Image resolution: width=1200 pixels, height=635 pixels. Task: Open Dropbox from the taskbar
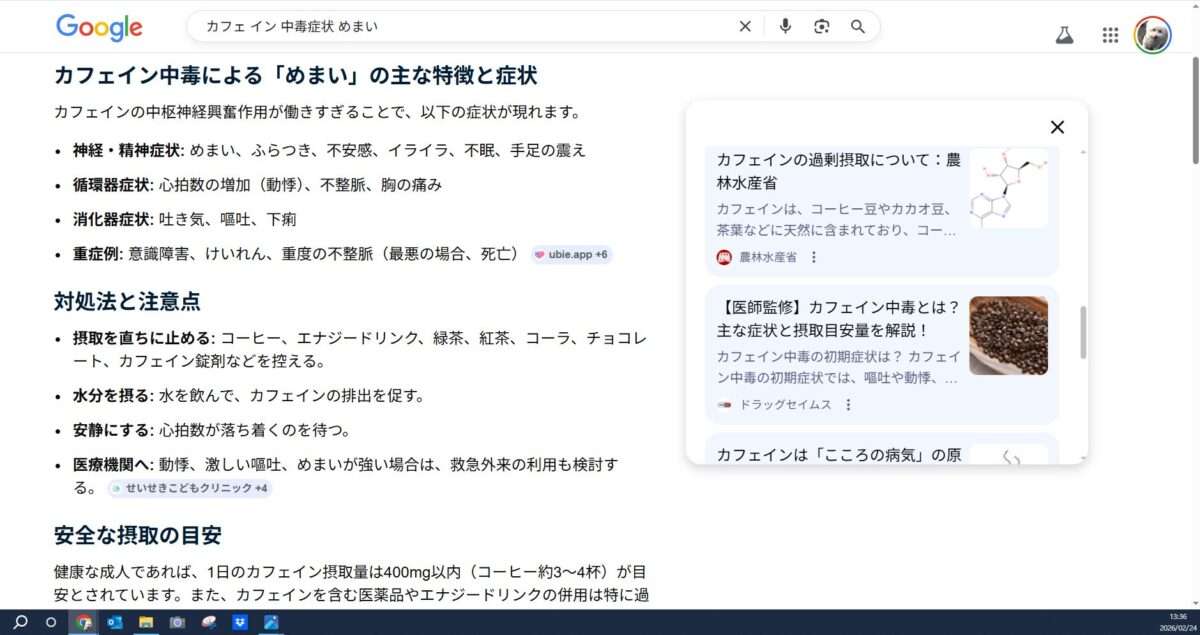click(x=240, y=622)
